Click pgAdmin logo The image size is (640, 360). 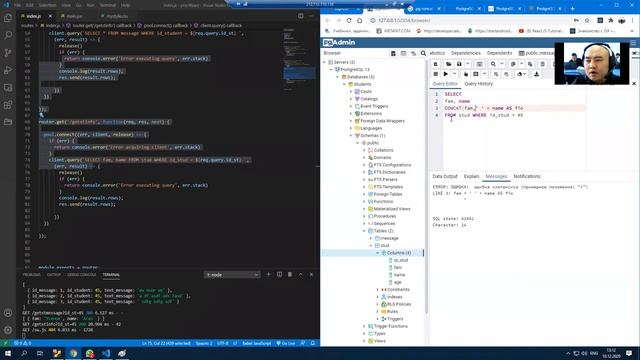[x=339, y=42]
